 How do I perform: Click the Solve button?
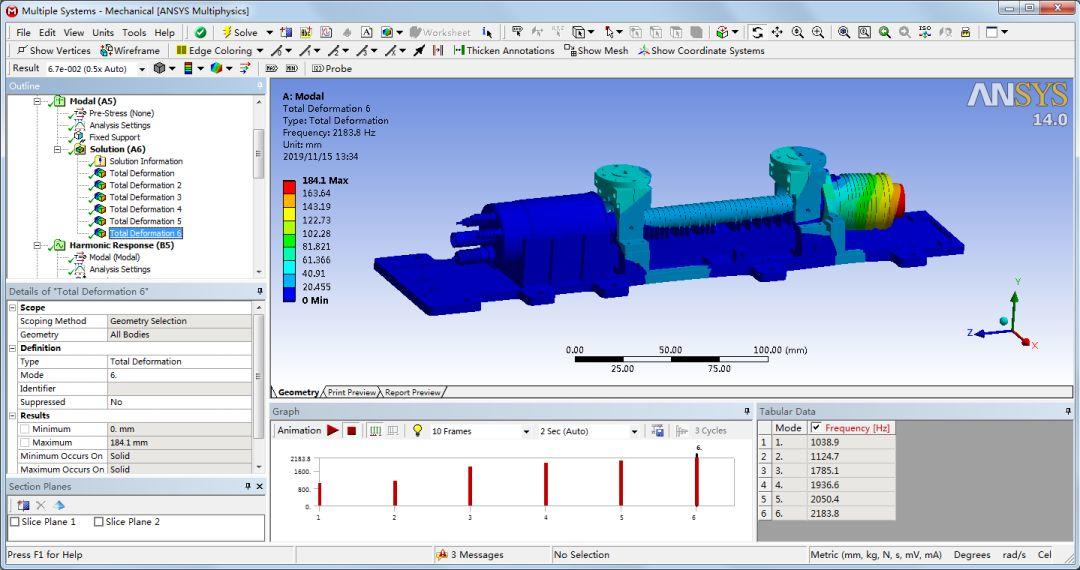point(239,32)
